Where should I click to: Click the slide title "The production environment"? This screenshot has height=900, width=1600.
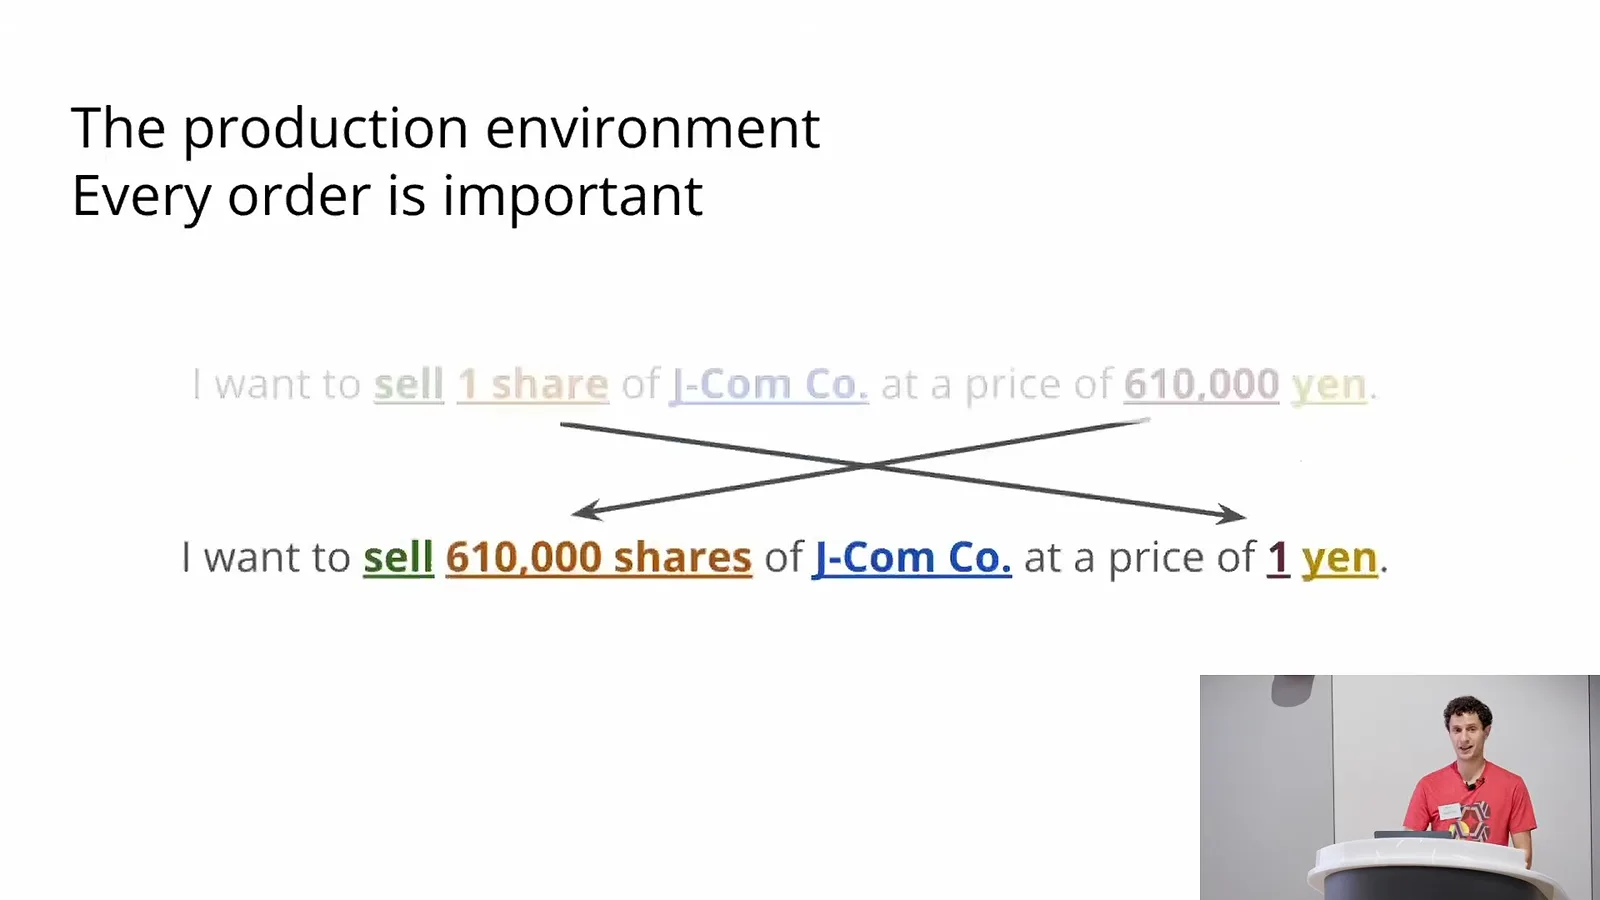(x=446, y=128)
